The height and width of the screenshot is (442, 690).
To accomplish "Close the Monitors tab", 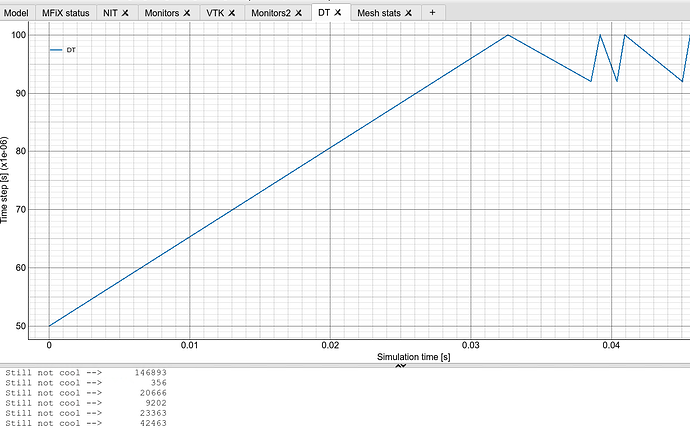I will coord(189,13).
